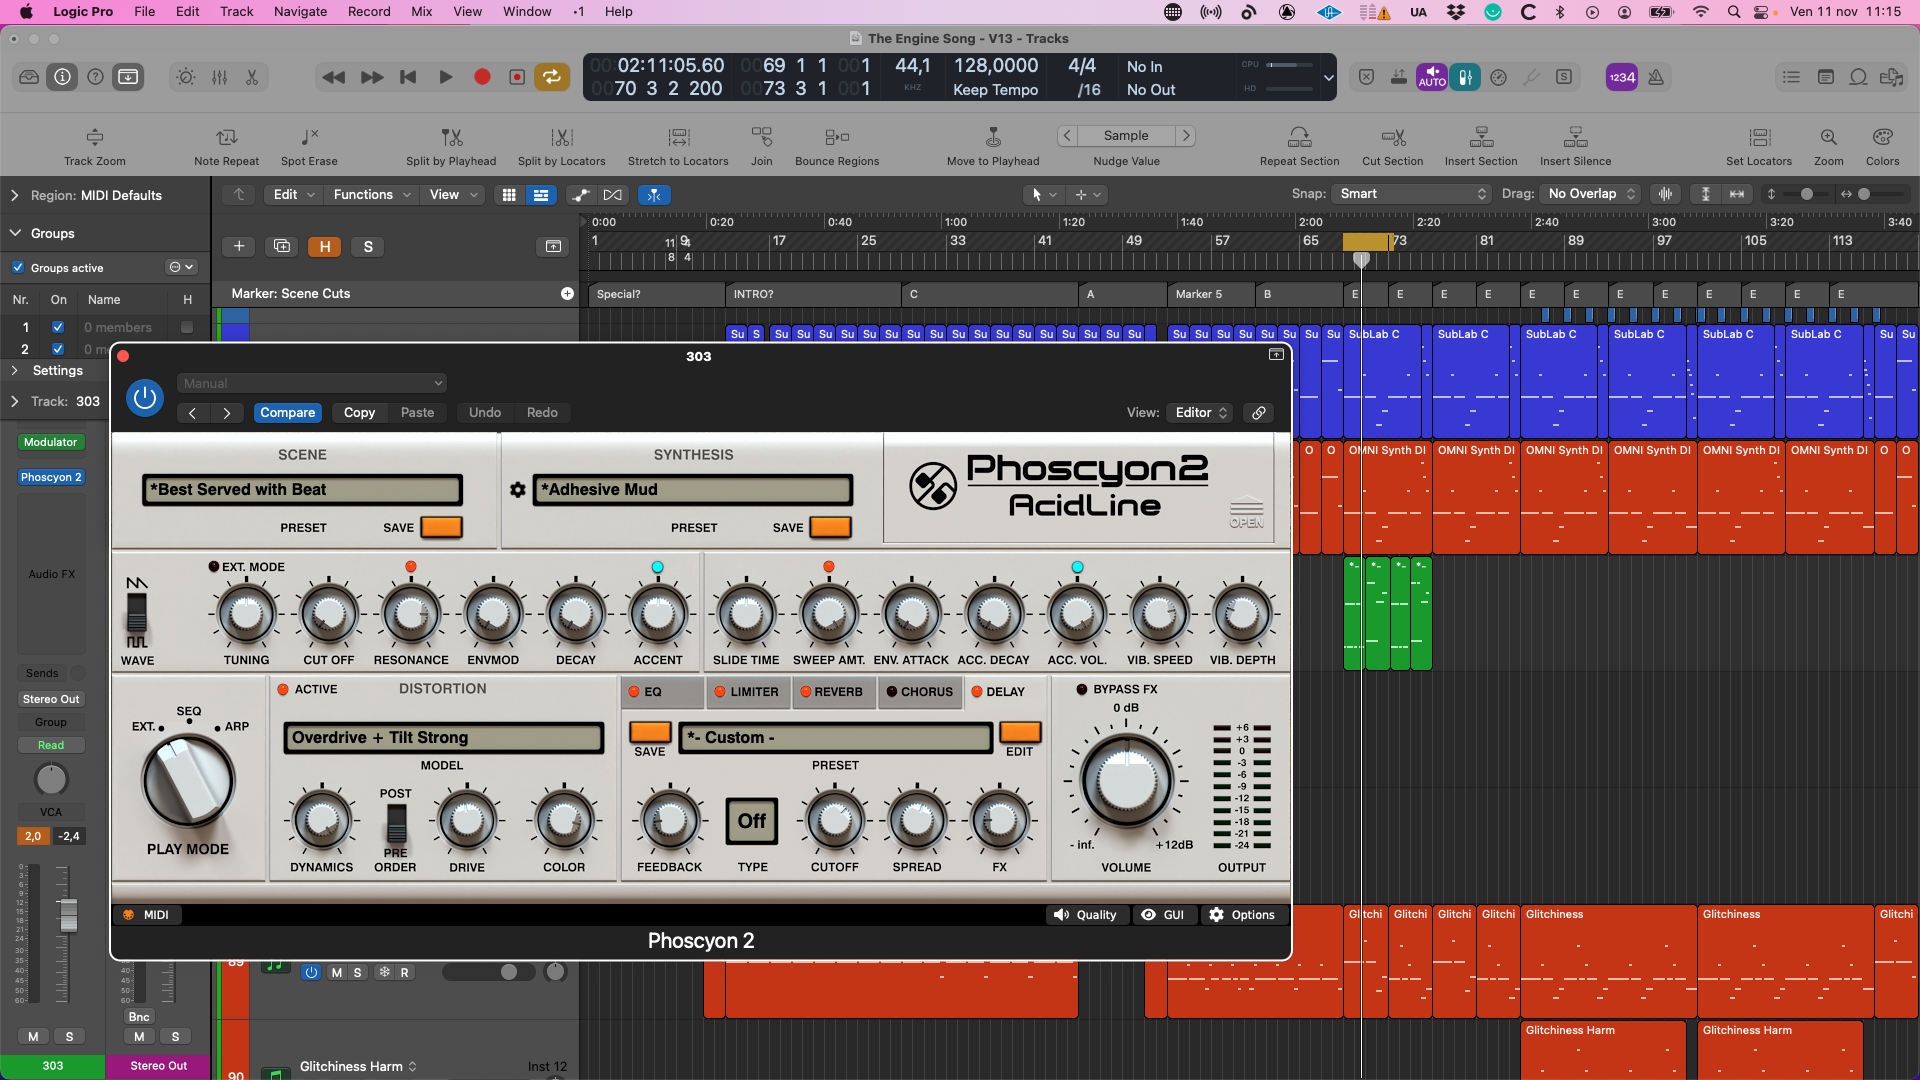
Task: Show the list editors icon
Action: [1791, 77]
